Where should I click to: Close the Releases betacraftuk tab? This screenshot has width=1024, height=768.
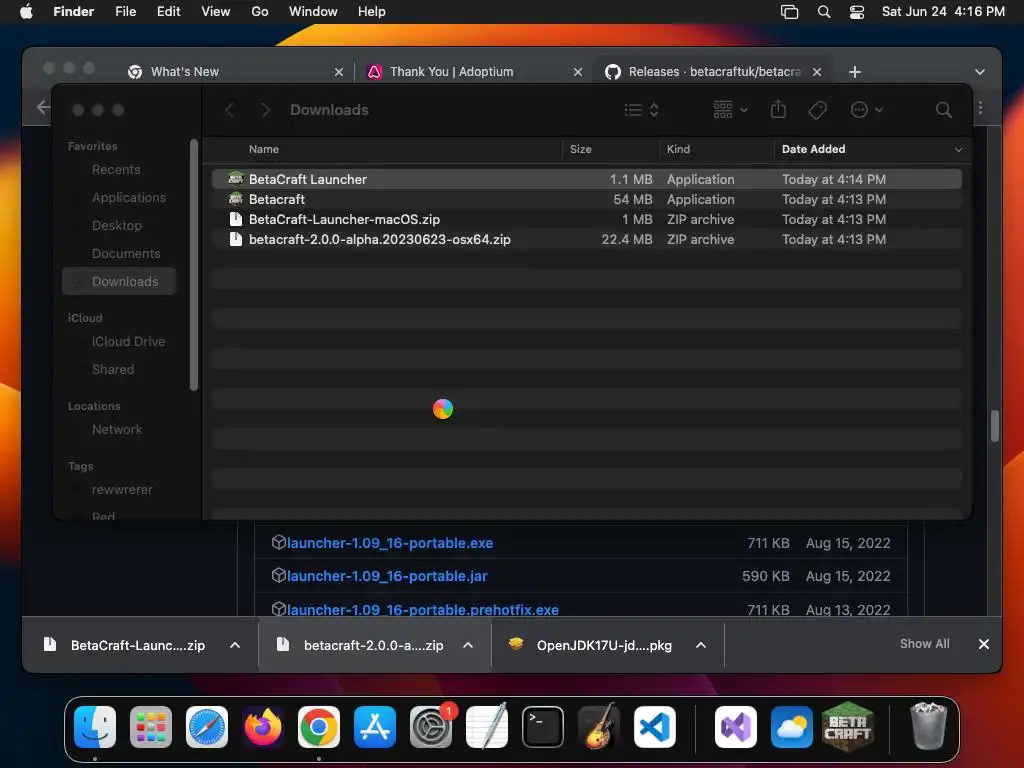pos(817,72)
